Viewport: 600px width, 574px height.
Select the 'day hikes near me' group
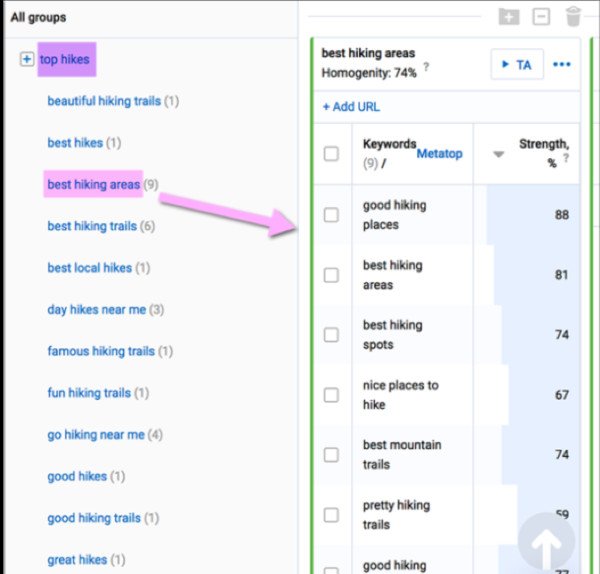click(x=96, y=310)
